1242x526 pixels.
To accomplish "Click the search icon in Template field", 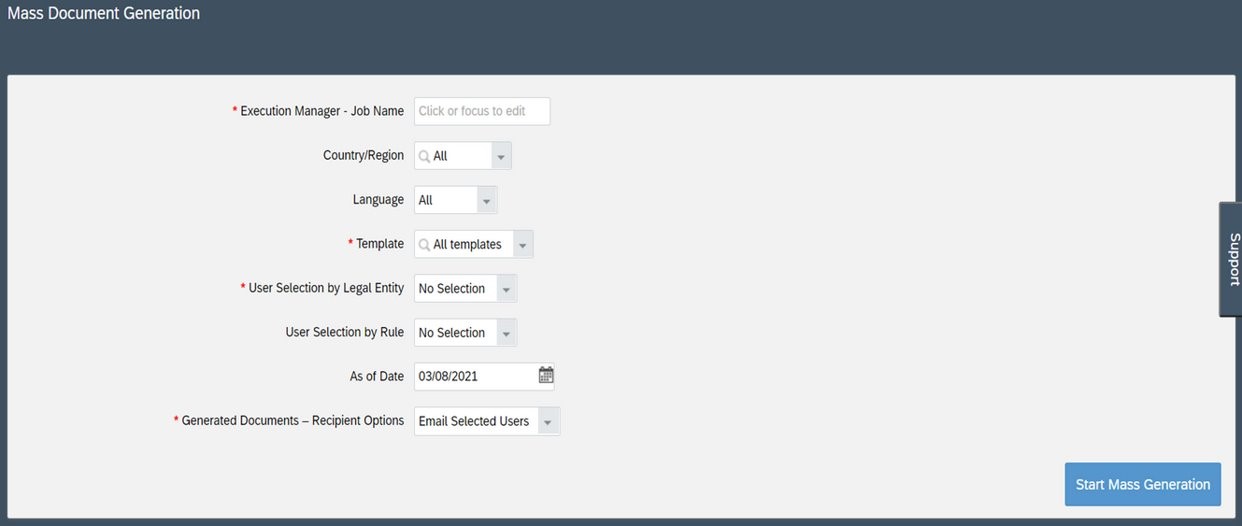I will click(x=424, y=244).
